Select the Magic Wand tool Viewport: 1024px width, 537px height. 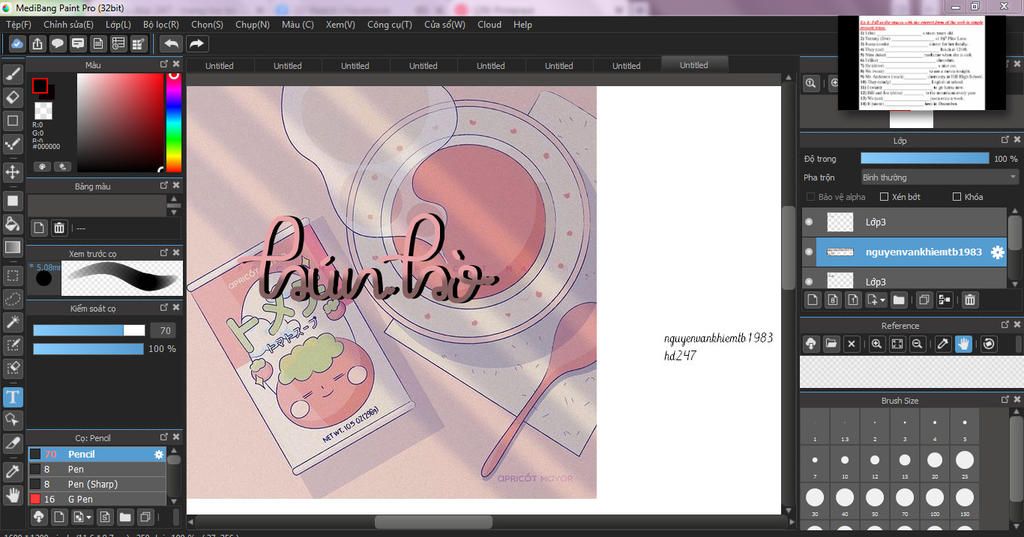tap(12, 321)
